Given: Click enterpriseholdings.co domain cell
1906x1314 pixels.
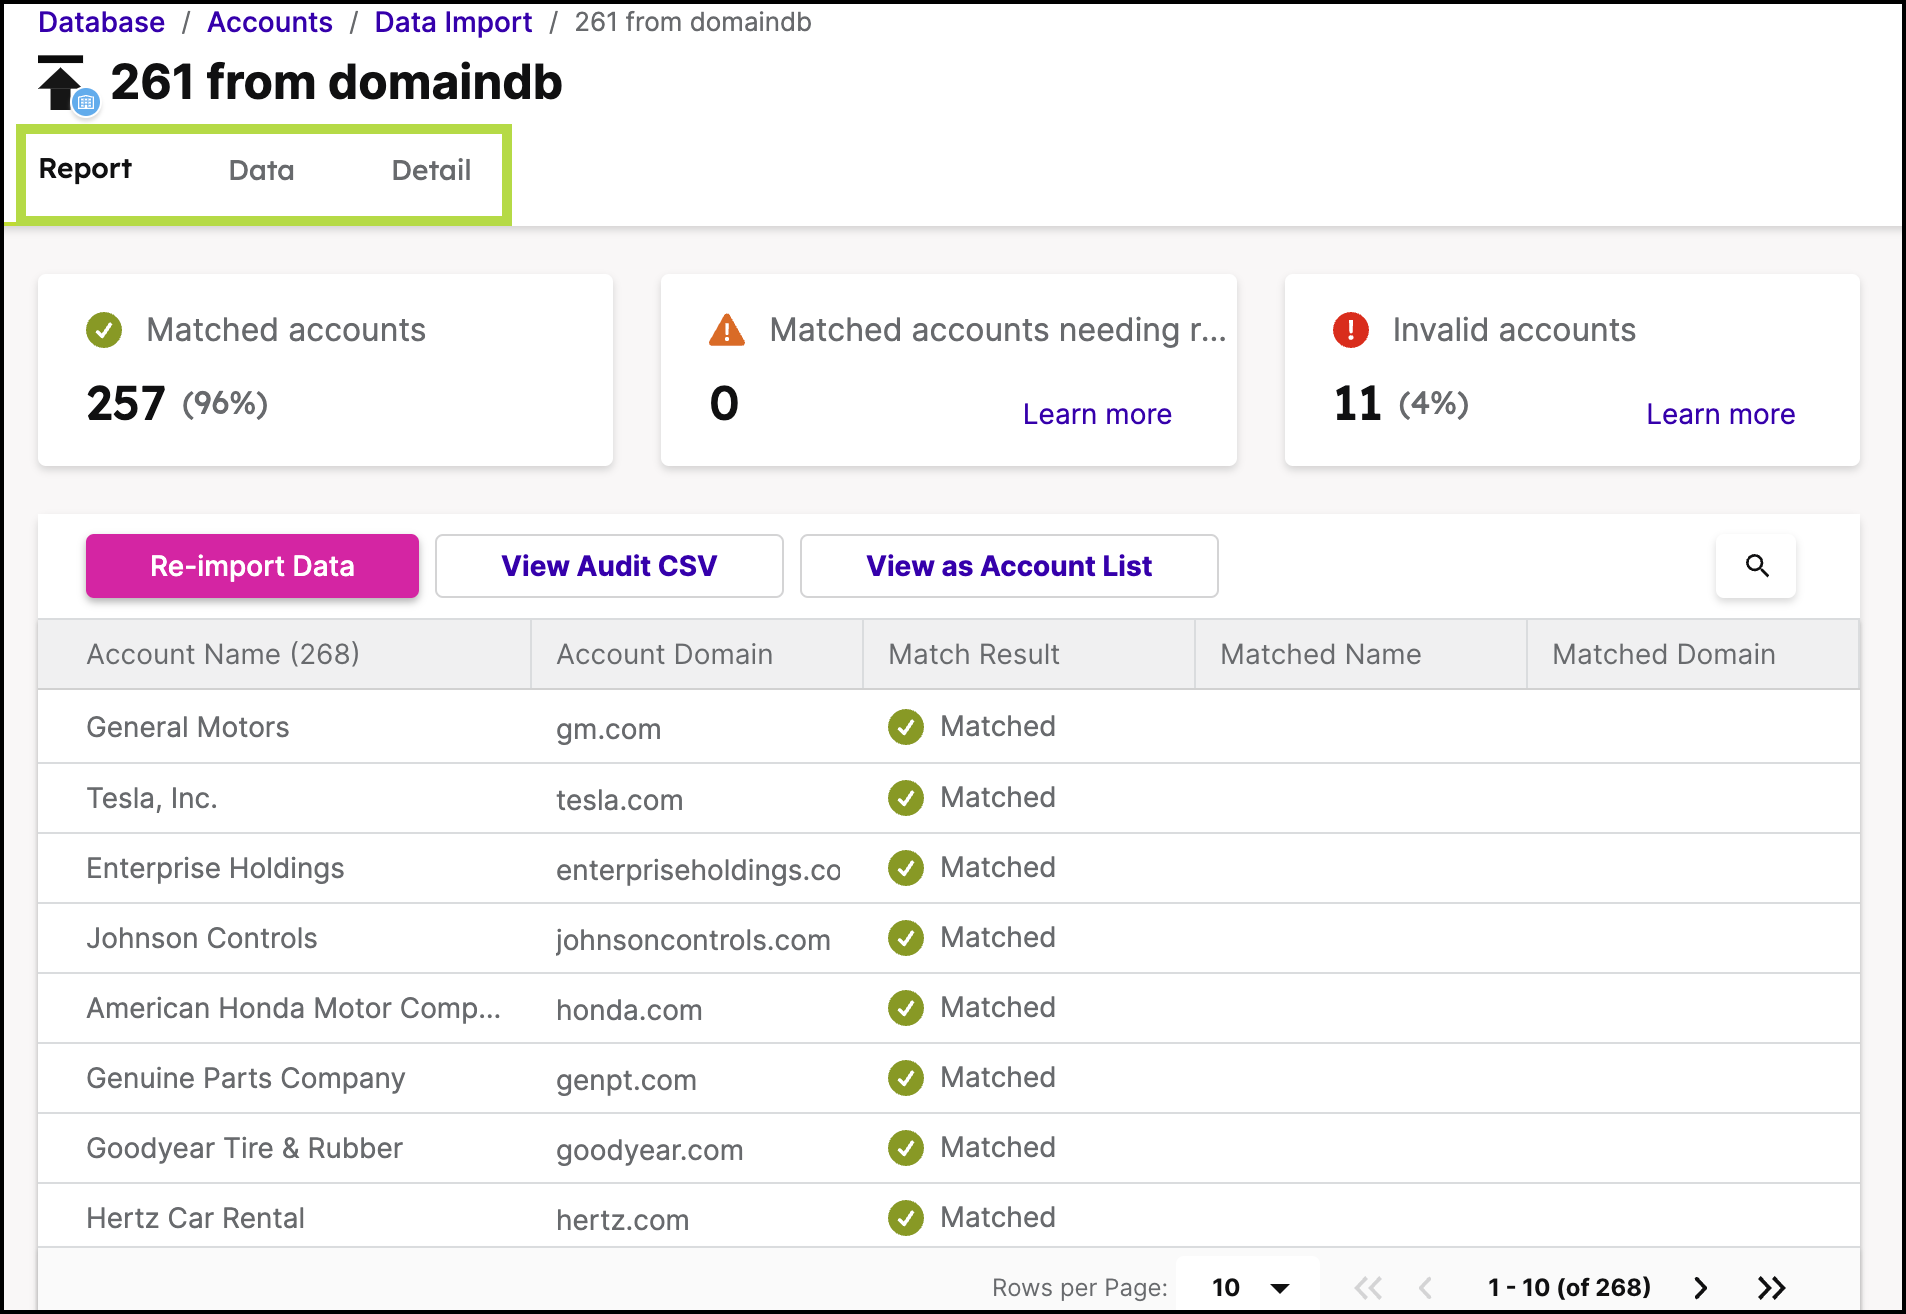Looking at the screenshot, I should (698, 870).
